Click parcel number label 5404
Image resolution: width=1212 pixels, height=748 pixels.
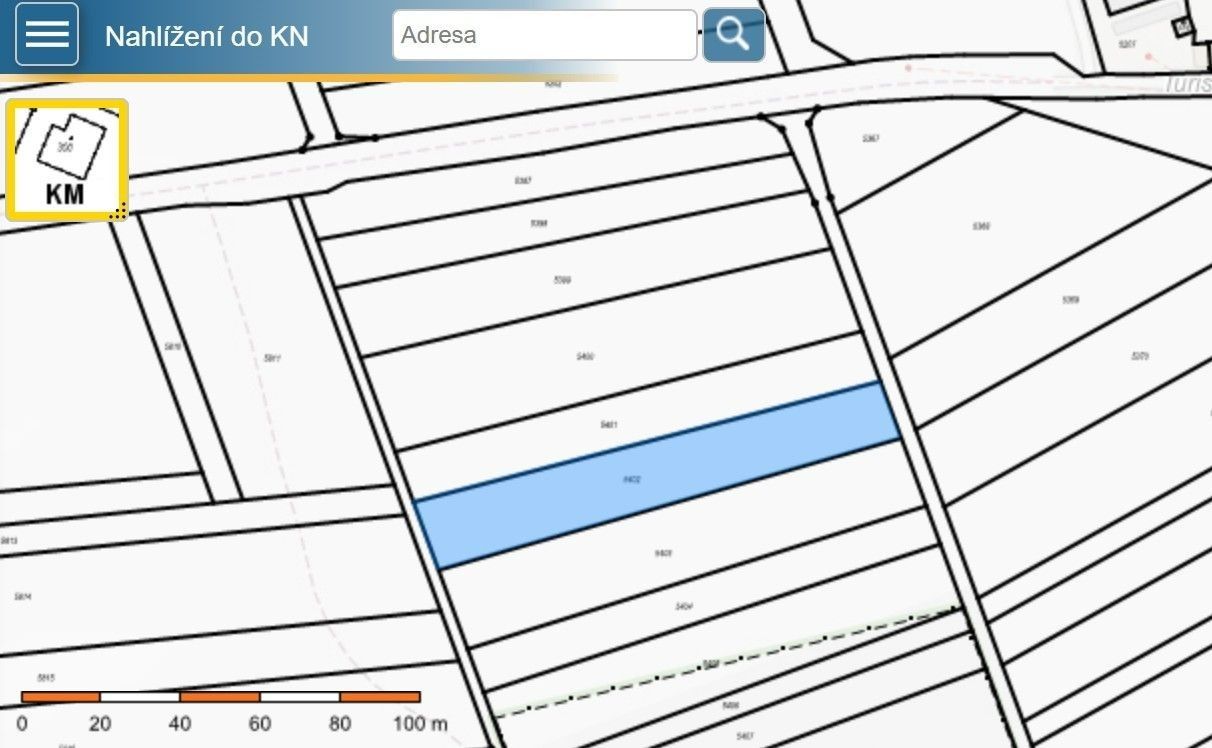click(x=685, y=606)
